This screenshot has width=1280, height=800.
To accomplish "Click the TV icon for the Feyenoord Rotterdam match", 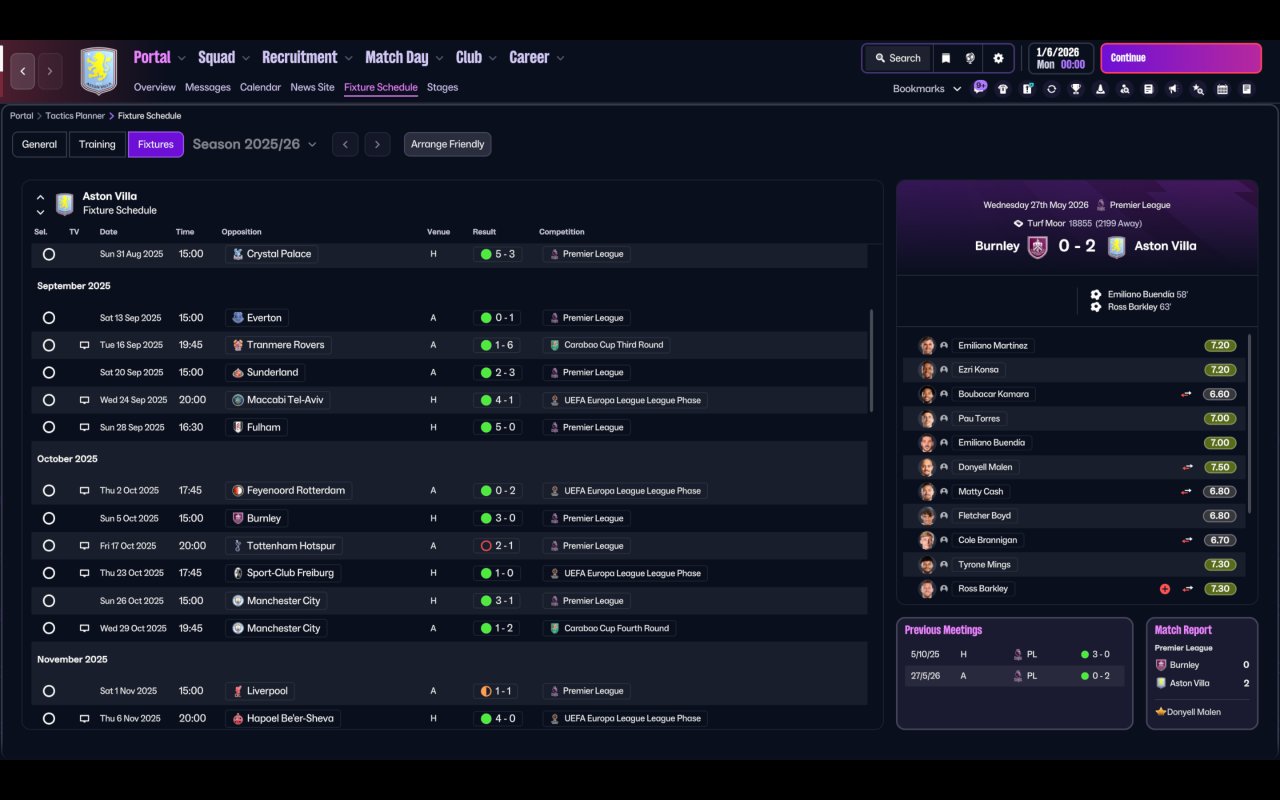I will pos(84,491).
